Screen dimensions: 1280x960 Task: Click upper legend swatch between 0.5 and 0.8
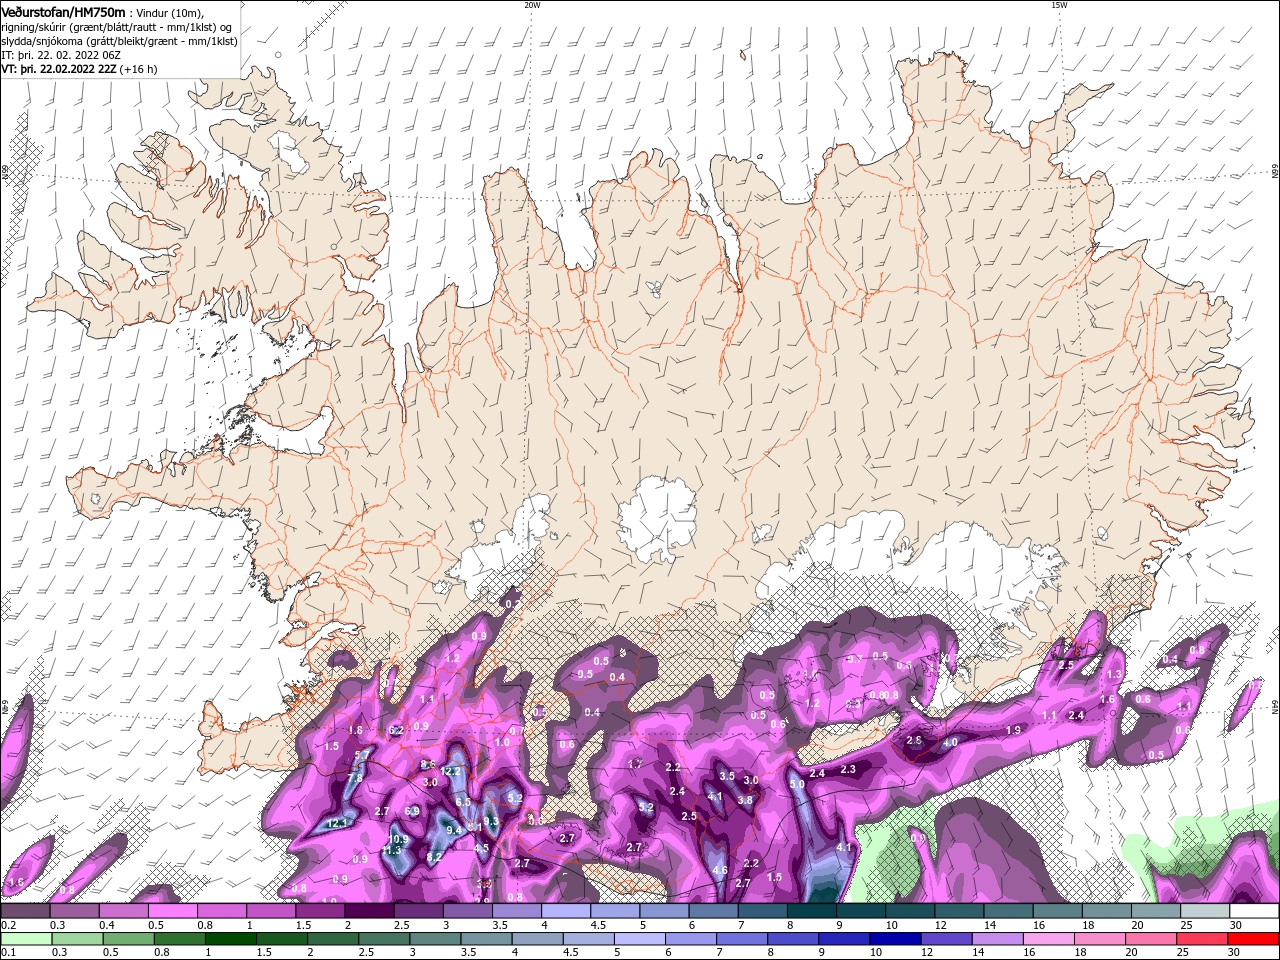[x=172, y=911]
